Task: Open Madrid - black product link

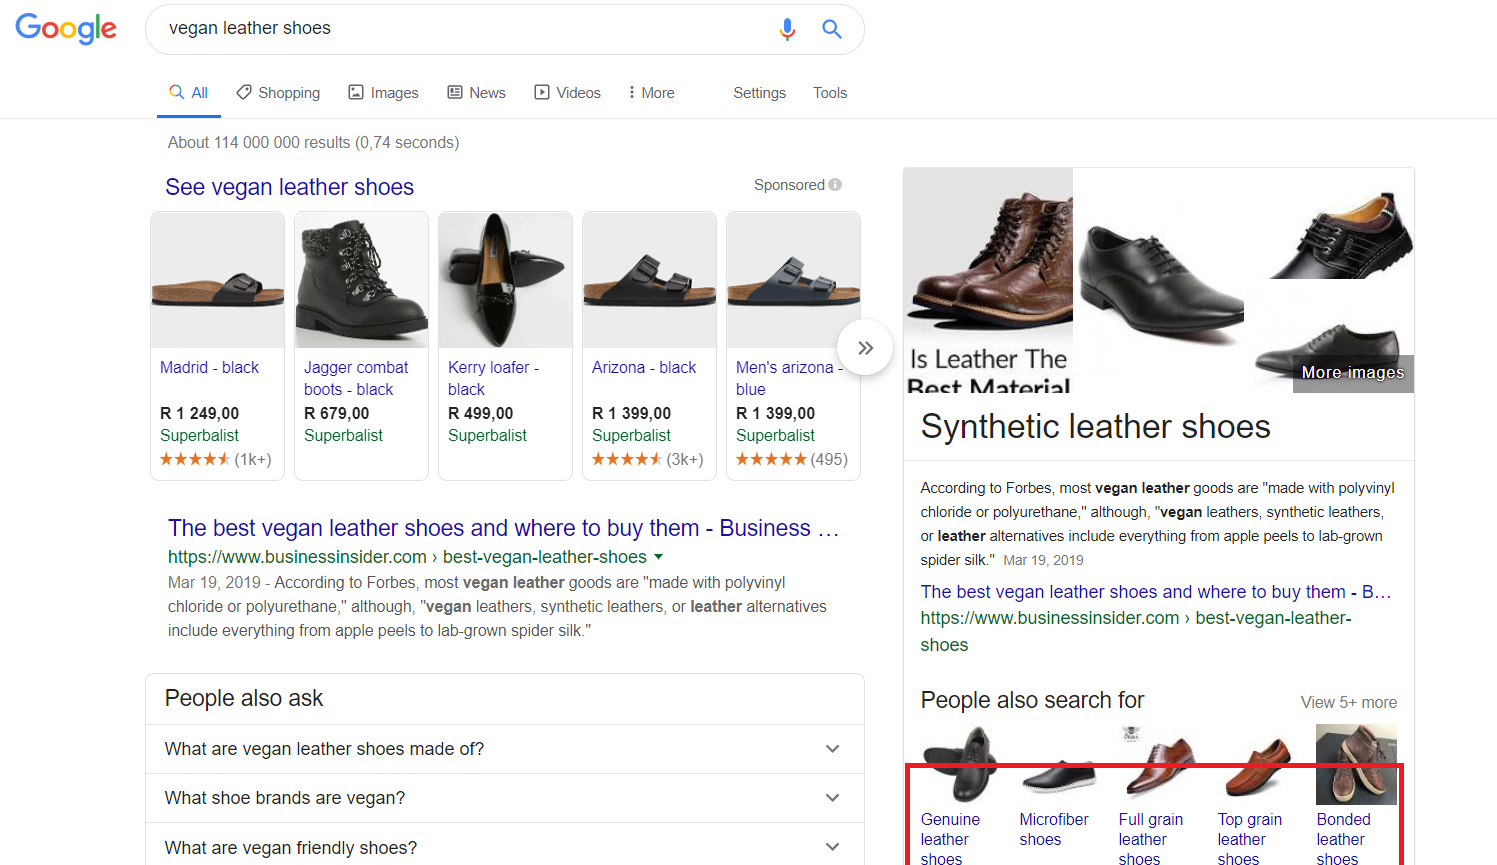Action: tap(209, 367)
